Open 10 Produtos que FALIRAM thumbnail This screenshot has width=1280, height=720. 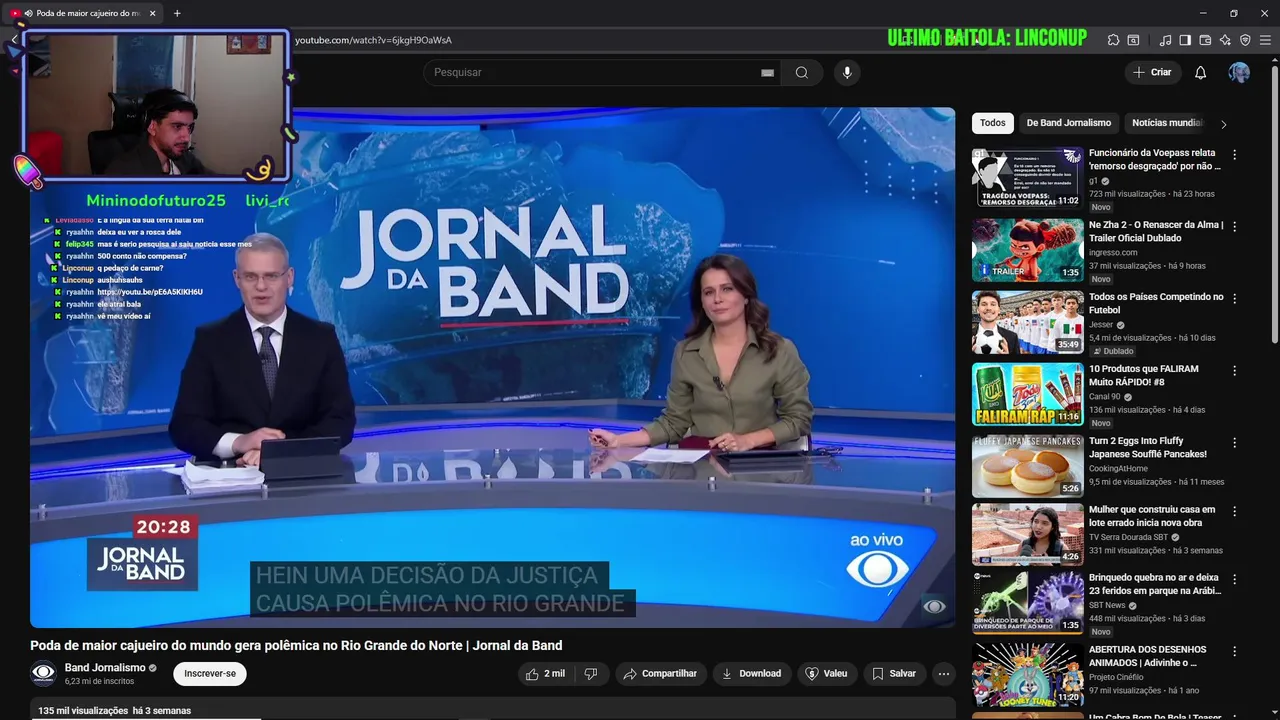click(x=1027, y=394)
